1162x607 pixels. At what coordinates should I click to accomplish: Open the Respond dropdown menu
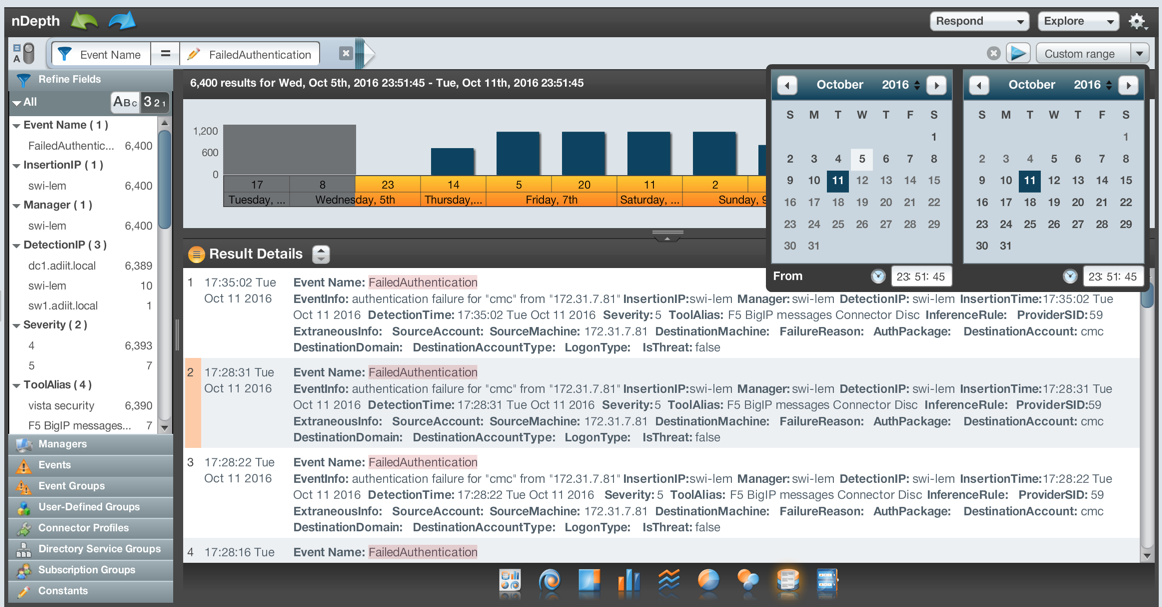[979, 21]
